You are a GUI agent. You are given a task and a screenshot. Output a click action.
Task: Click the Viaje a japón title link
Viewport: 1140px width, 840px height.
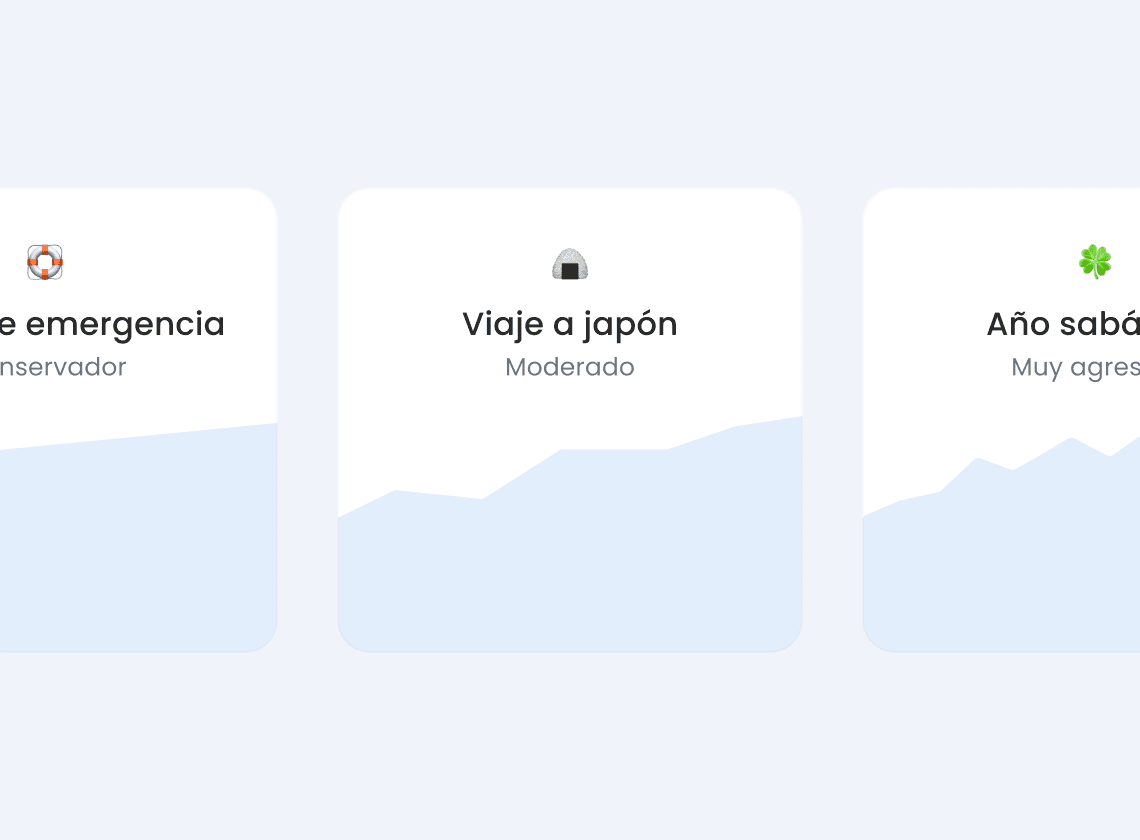coord(570,323)
